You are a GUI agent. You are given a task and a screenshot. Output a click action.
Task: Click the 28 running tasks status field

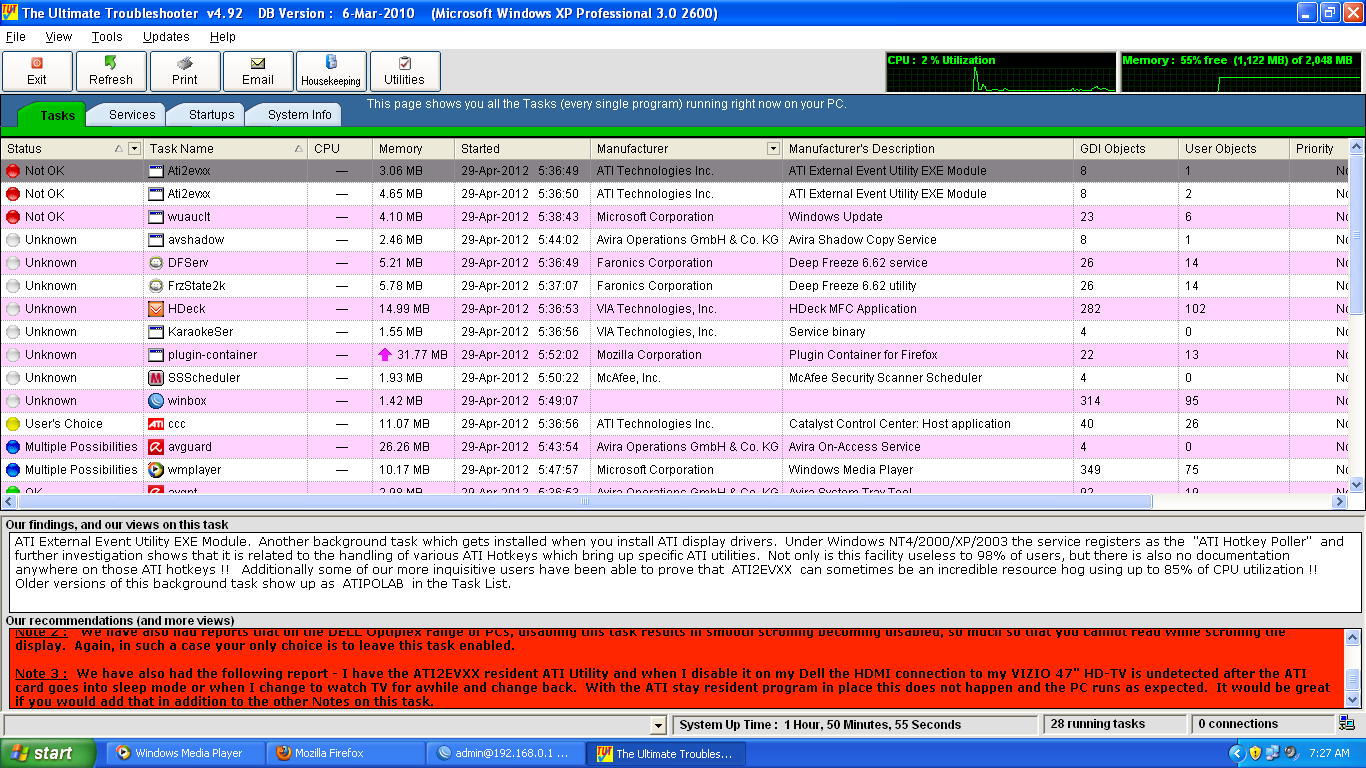pyautogui.click(x=1115, y=725)
